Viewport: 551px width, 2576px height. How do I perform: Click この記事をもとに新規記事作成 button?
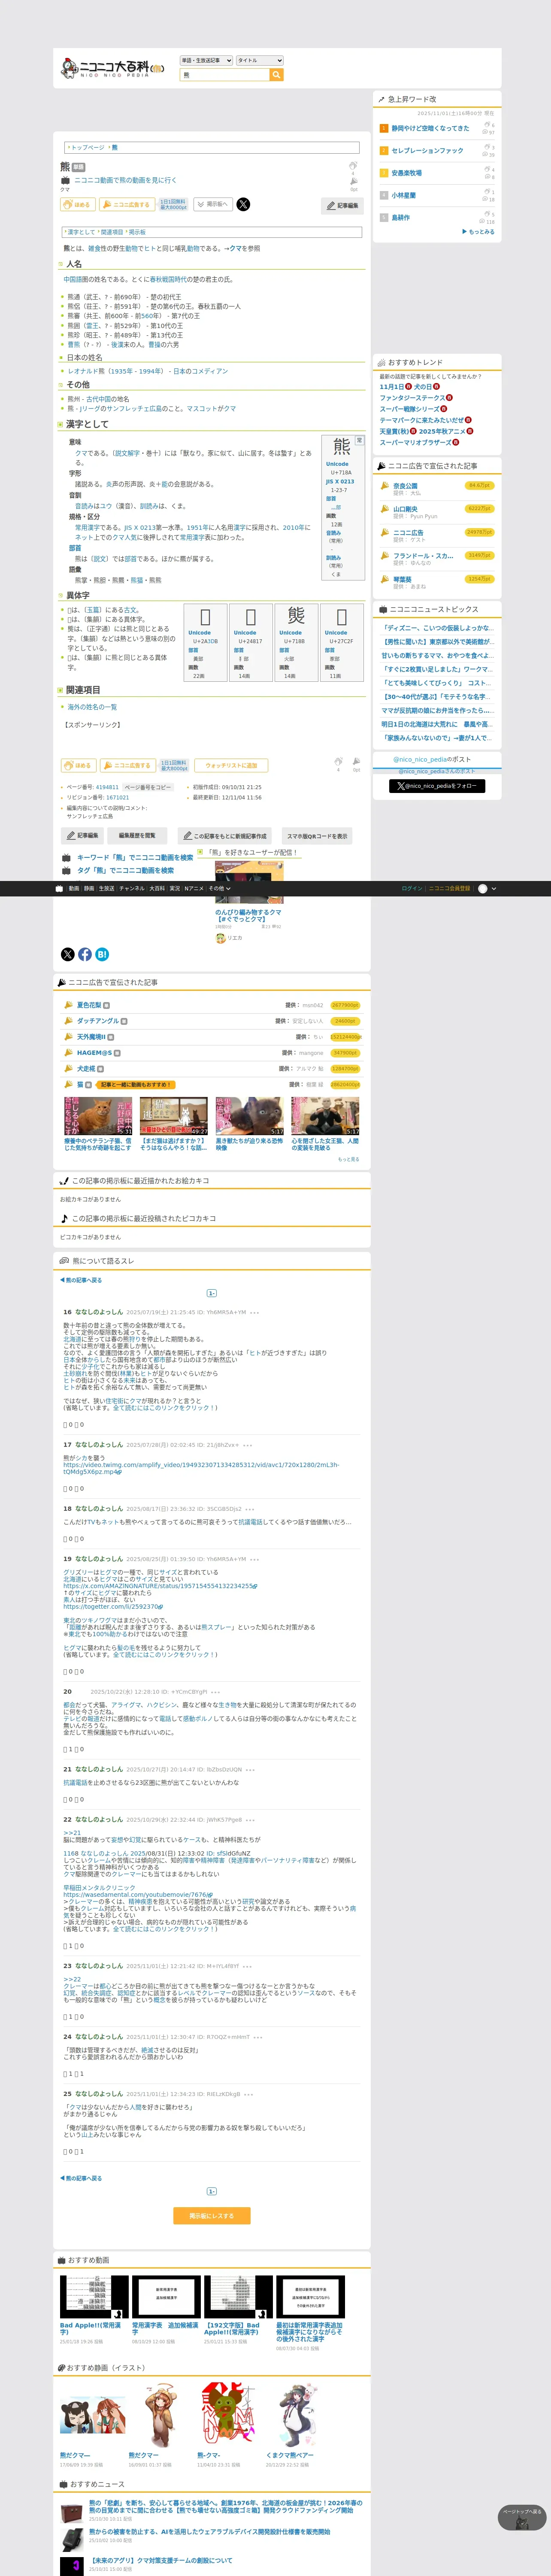click(225, 835)
